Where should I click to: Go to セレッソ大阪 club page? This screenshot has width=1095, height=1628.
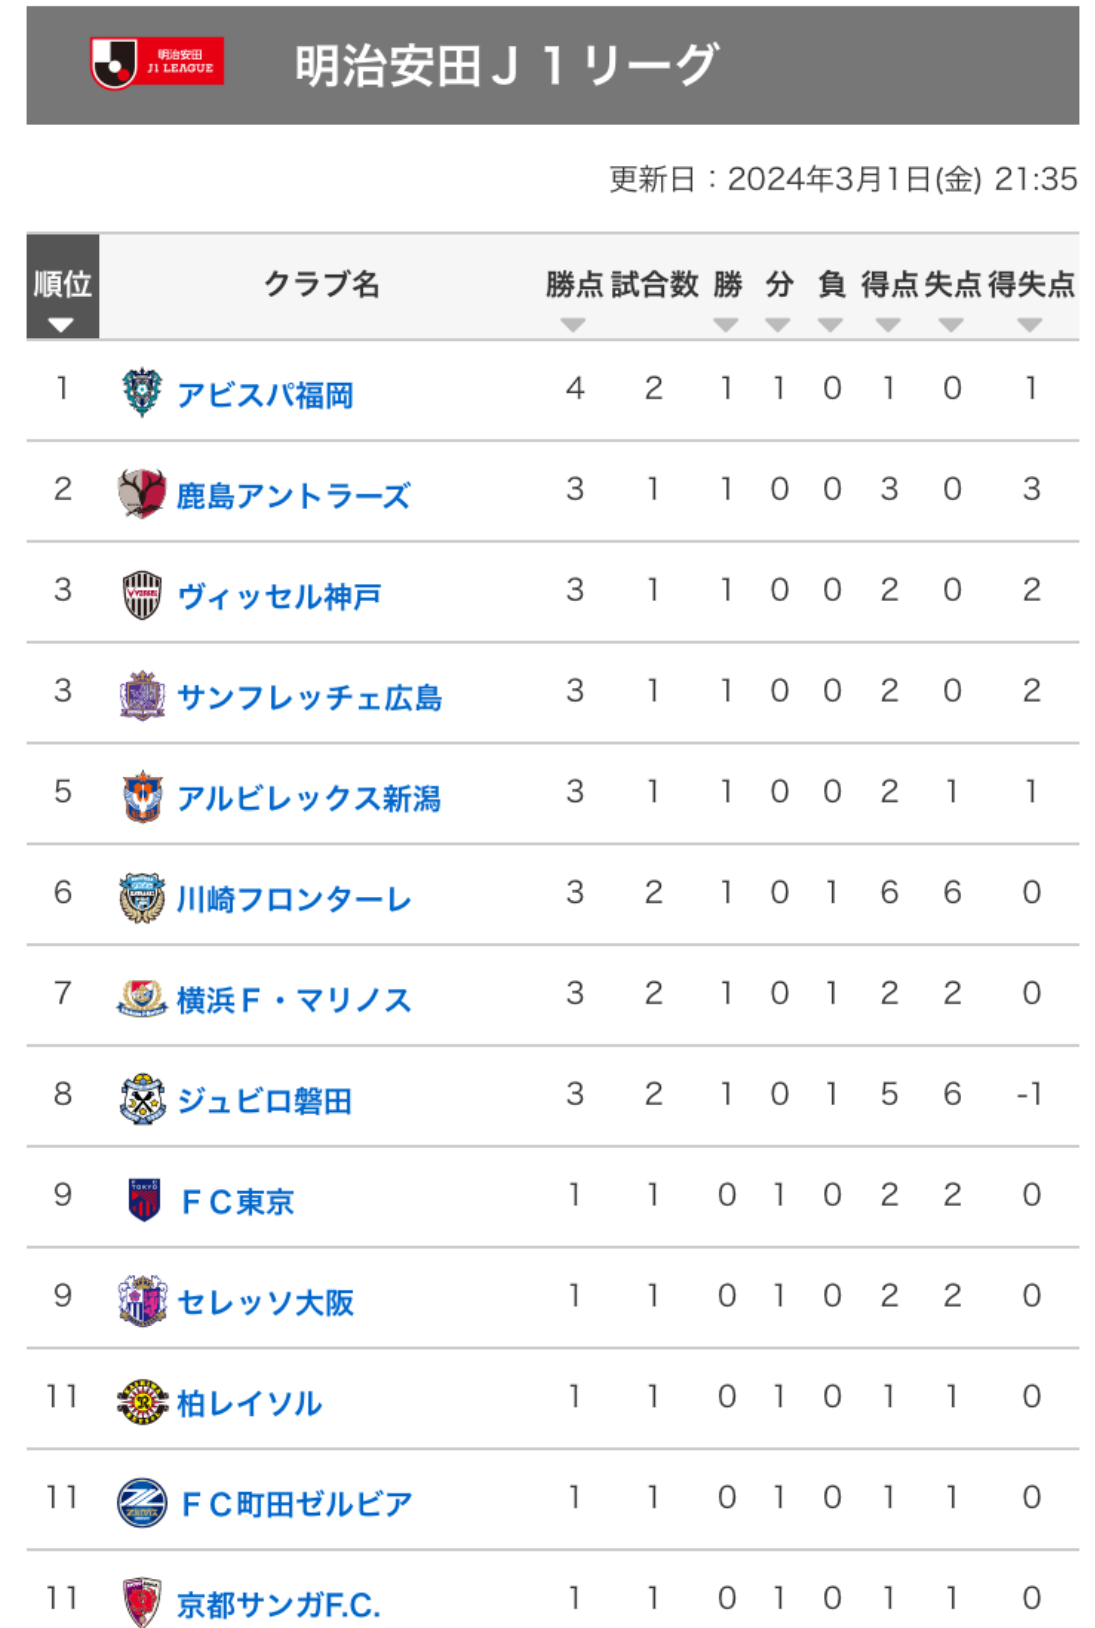[x=265, y=1302]
